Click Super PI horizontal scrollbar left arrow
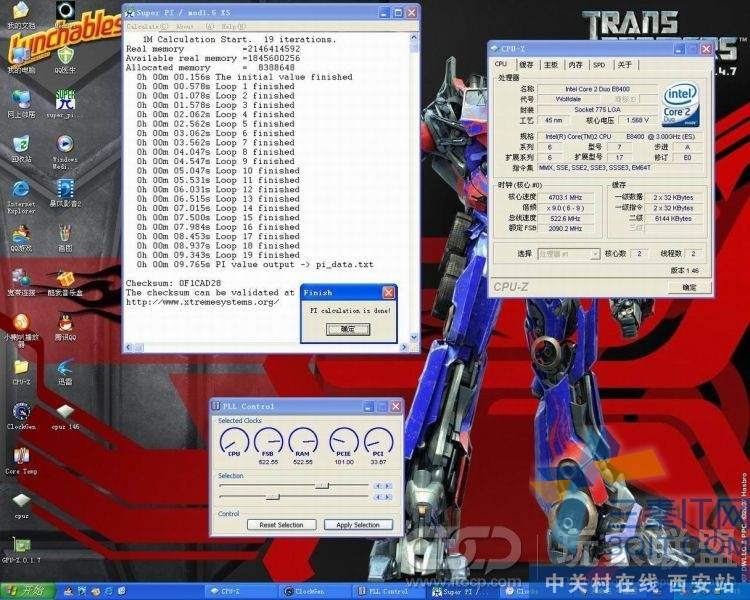The image size is (750, 600). tap(129, 347)
